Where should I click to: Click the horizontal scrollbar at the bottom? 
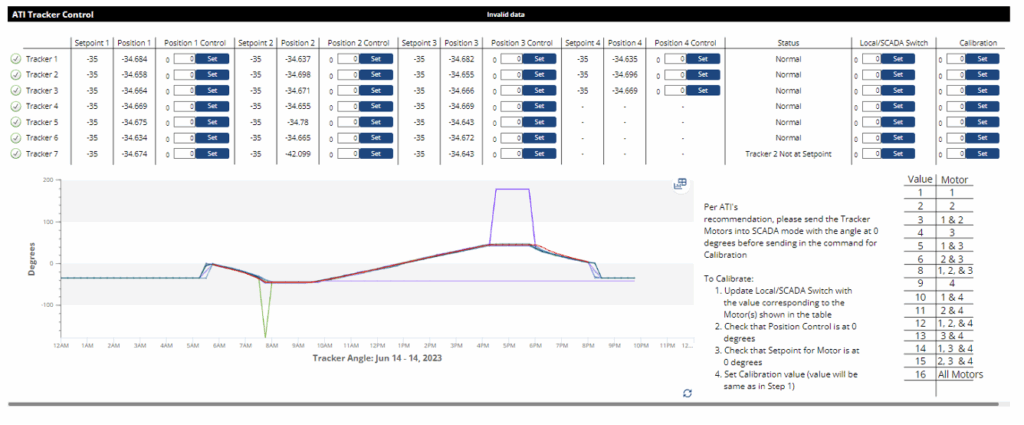[x=500, y=404]
